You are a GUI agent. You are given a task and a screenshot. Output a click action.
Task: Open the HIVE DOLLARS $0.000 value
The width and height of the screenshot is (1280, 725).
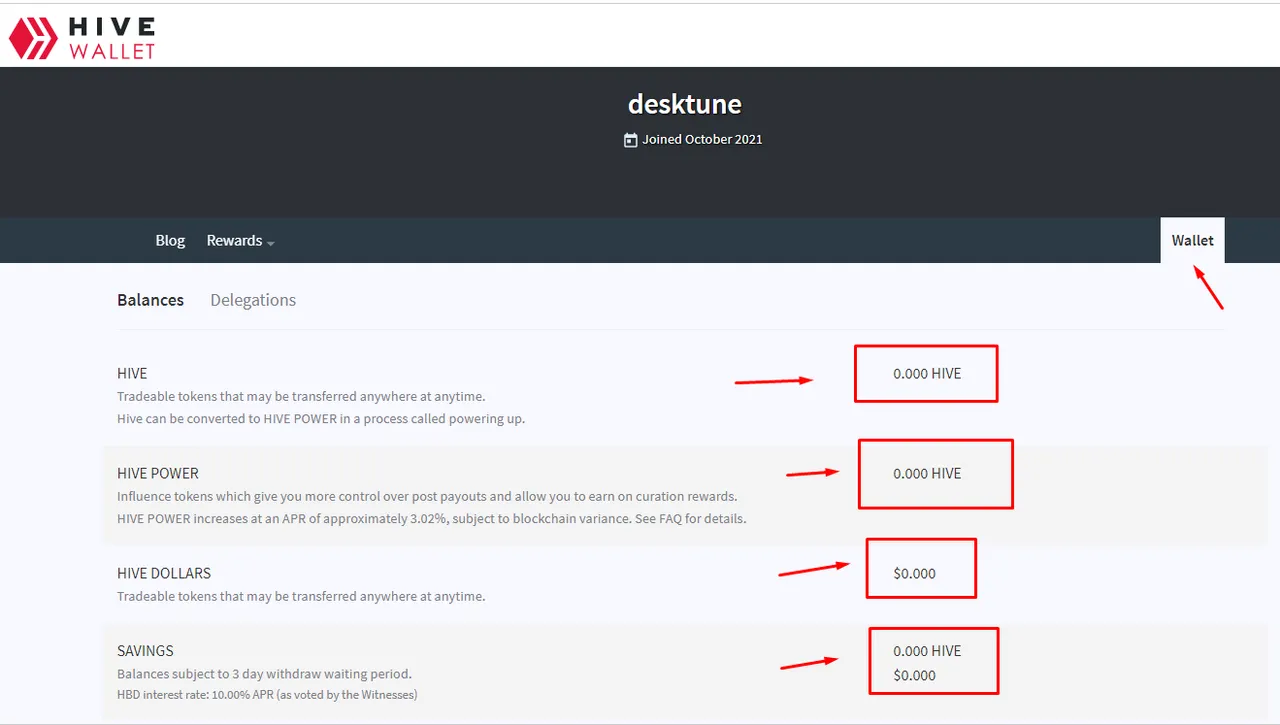point(915,573)
